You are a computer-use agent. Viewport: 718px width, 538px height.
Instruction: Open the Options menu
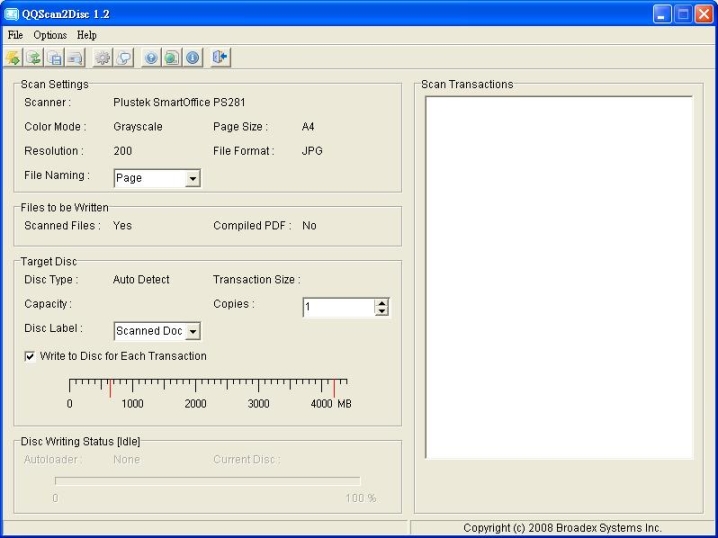point(50,35)
